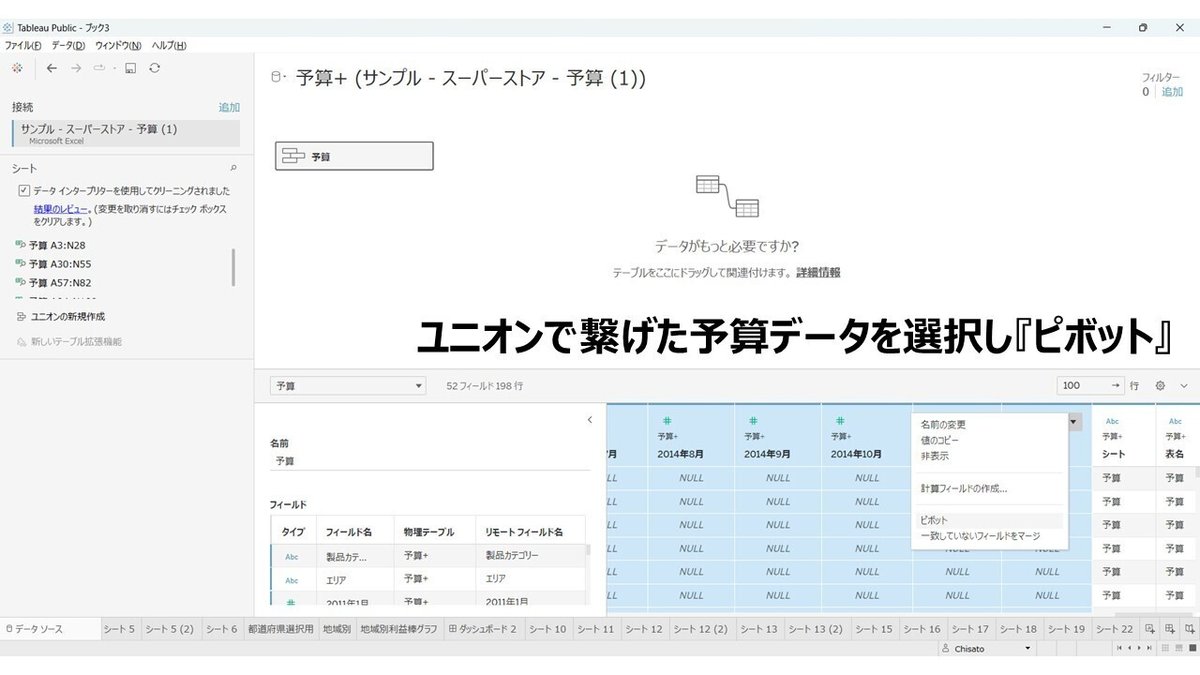
Task: Click the save icon in toolbar
Action: tap(130, 68)
